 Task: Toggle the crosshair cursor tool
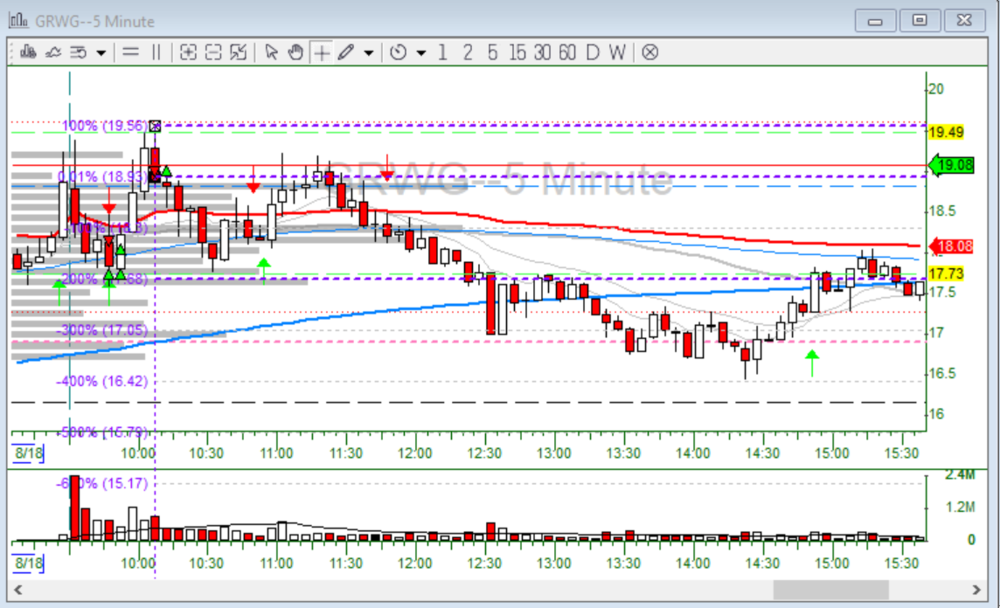point(321,53)
